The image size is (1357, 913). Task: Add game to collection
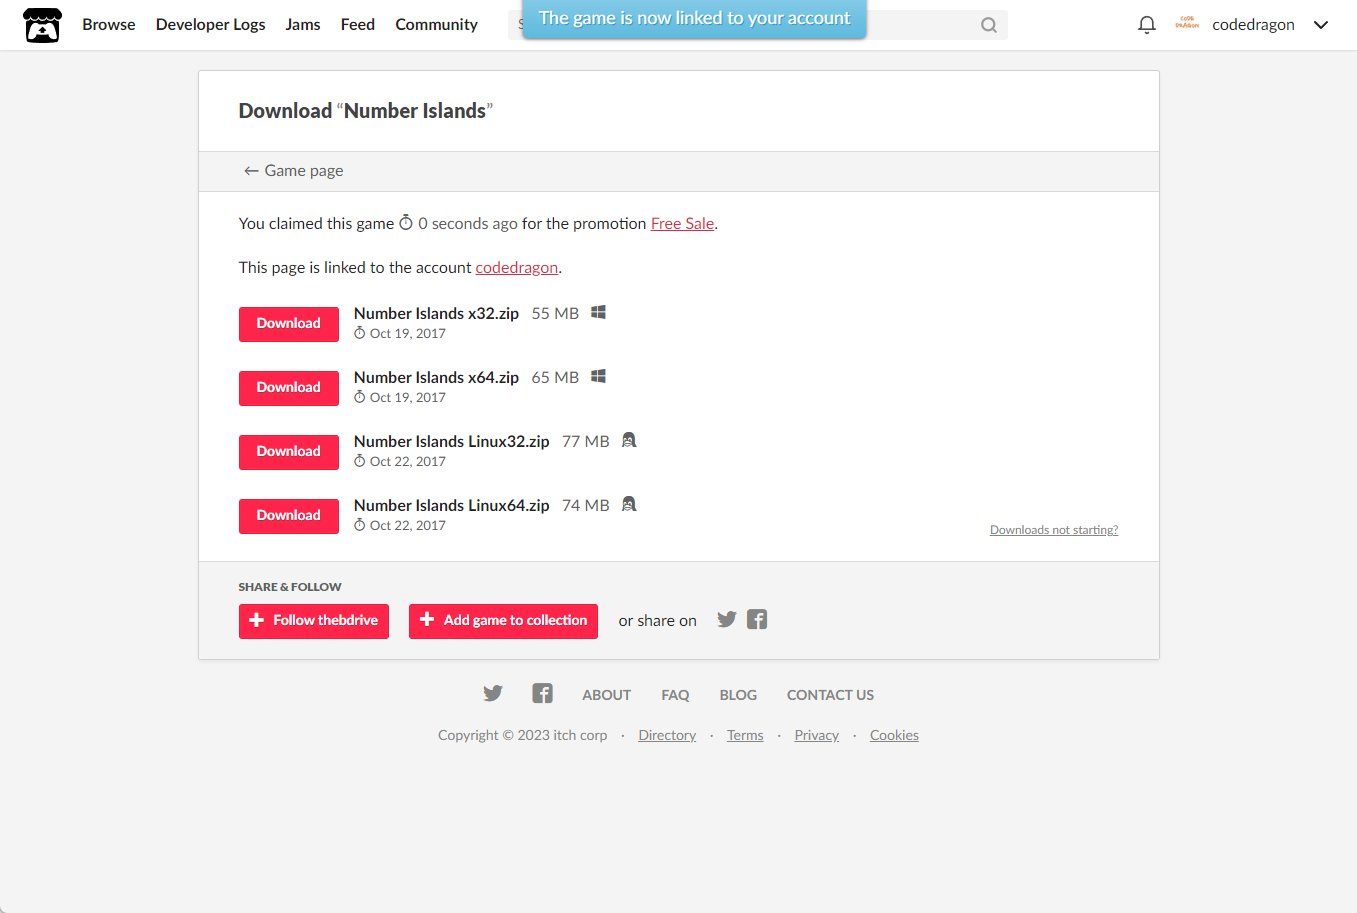503,621
